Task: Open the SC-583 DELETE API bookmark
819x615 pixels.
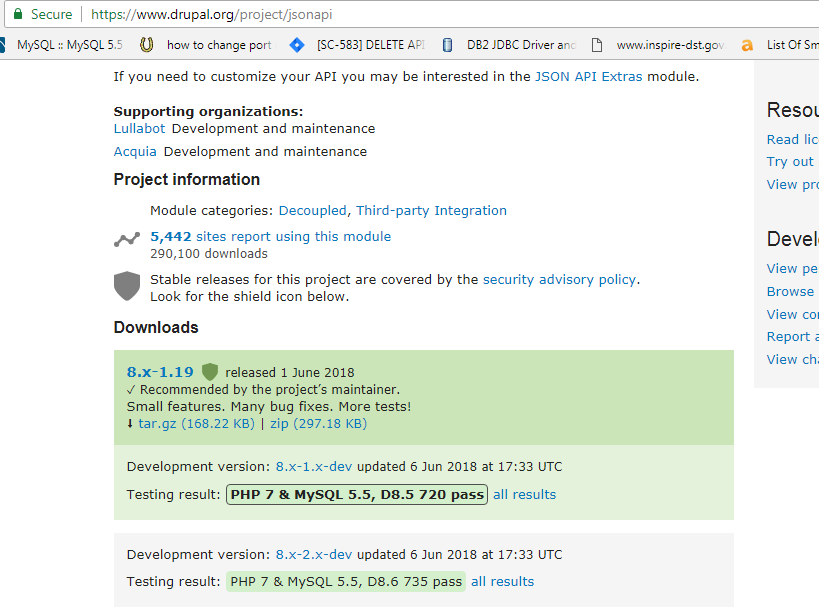Action: (357, 45)
